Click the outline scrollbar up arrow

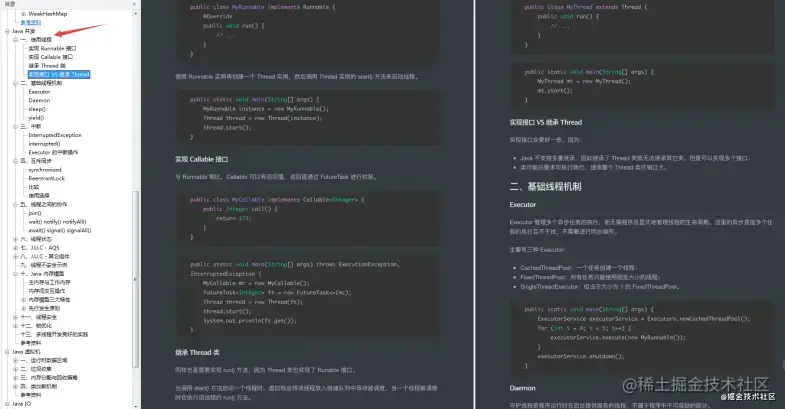point(136,13)
